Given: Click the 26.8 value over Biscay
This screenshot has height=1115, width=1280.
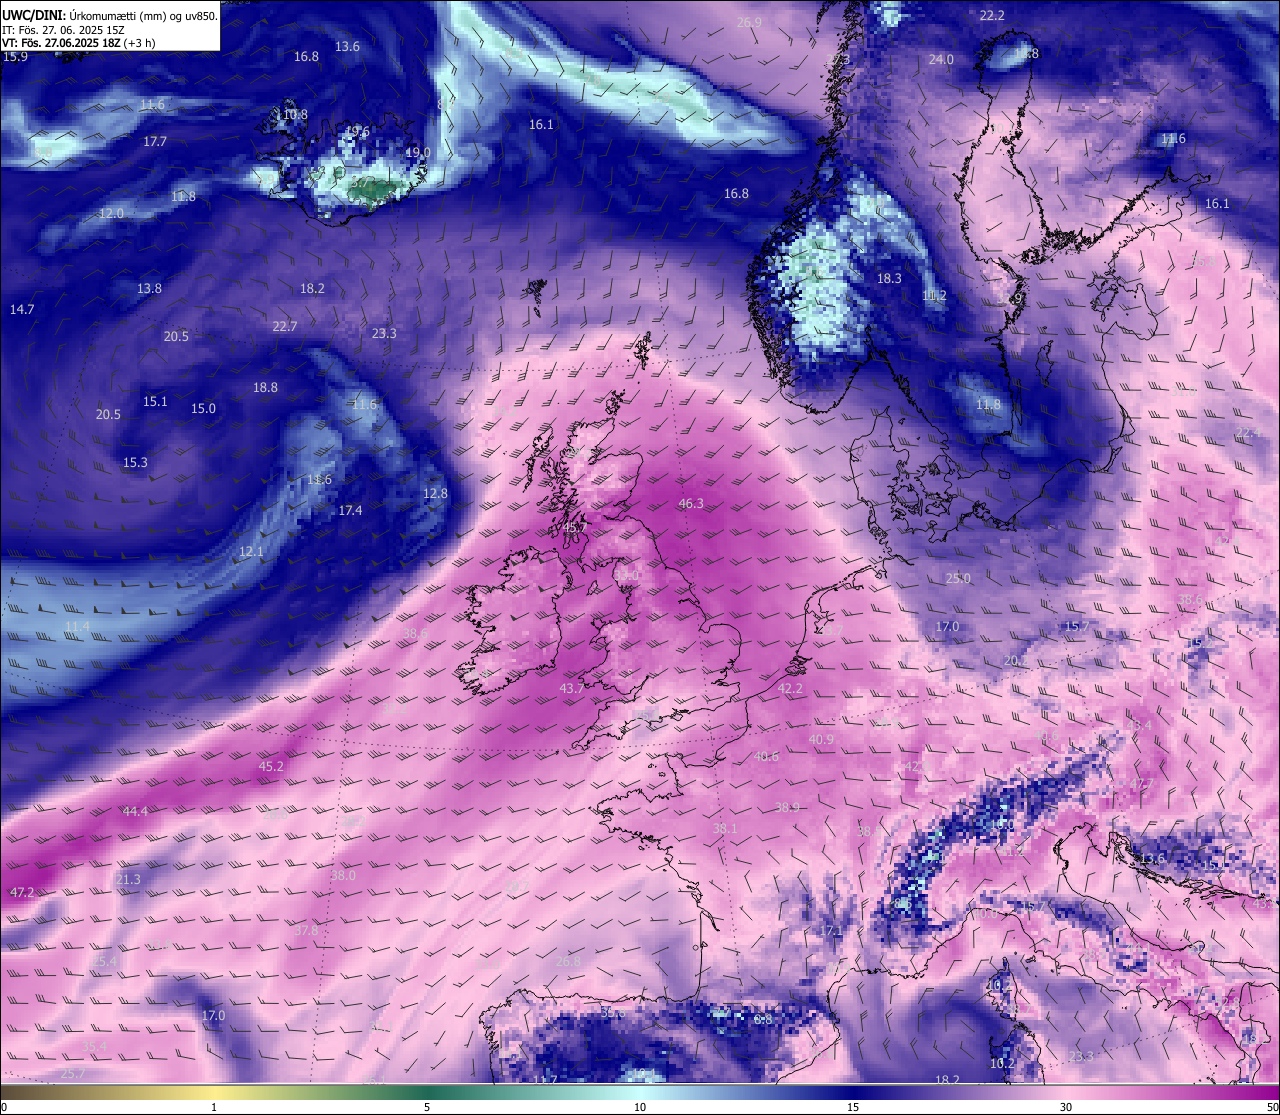Looking at the screenshot, I should click(568, 962).
